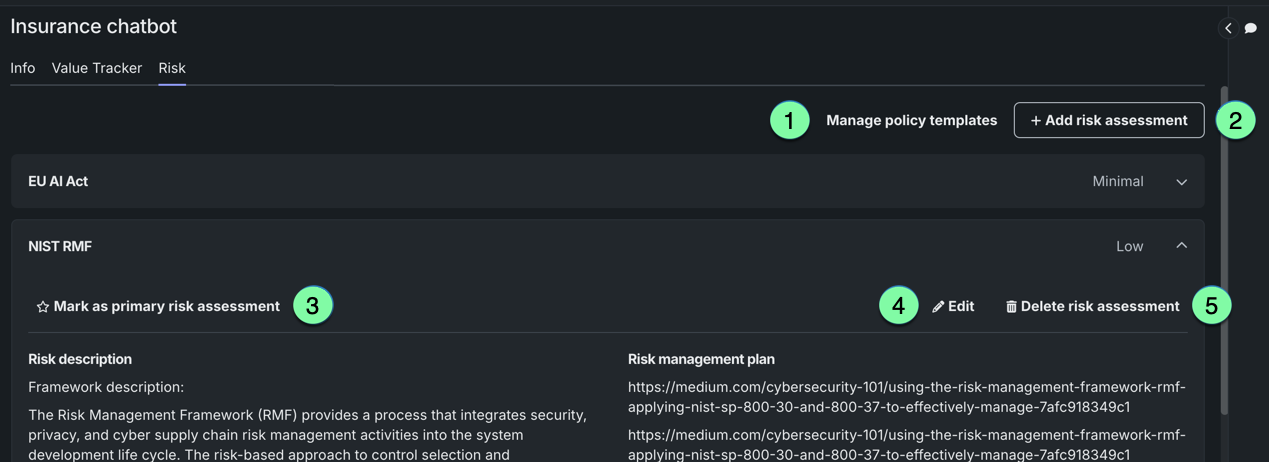The width and height of the screenshot is (1269, 462).
Task: Collapse the NIST RMF section chevron
Action: (x=1181, y=246)
